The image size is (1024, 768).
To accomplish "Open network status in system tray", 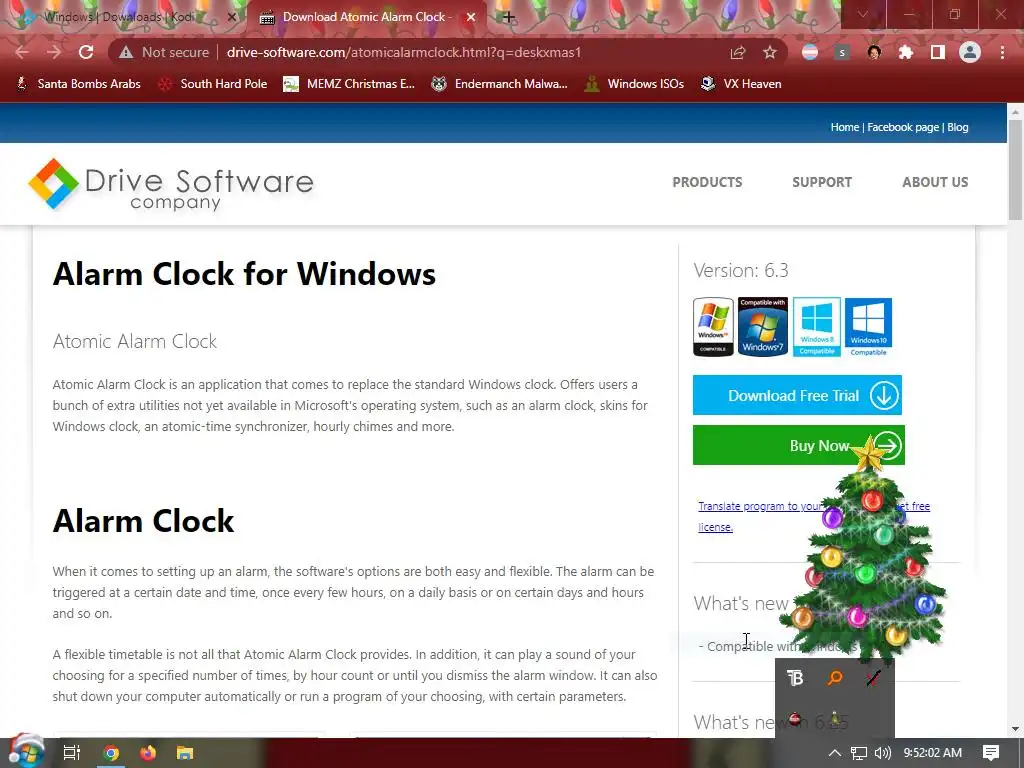I will (859, 753).
